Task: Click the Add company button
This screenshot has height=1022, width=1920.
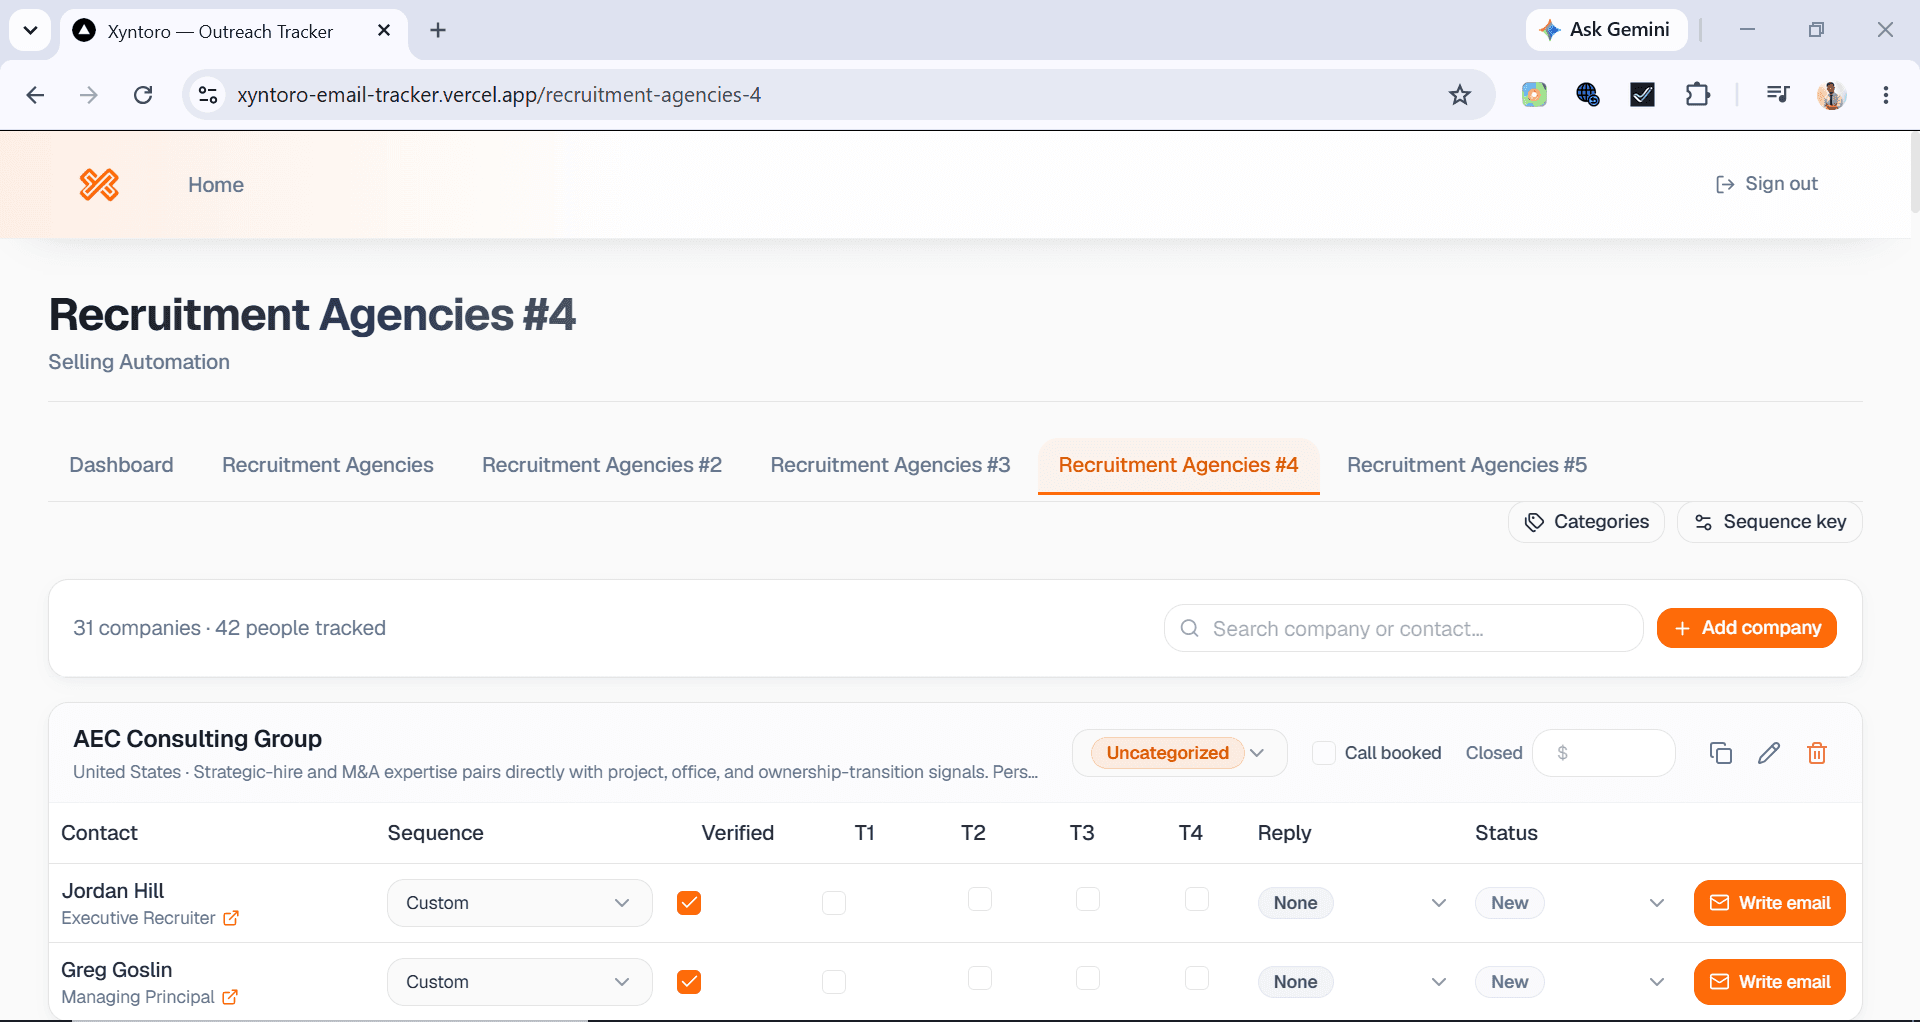Action: [1747, 628]
